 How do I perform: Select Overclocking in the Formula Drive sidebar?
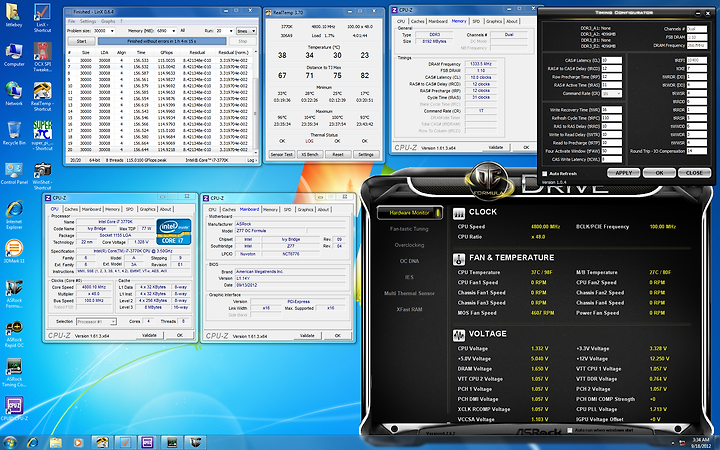[x=409, y=245]
